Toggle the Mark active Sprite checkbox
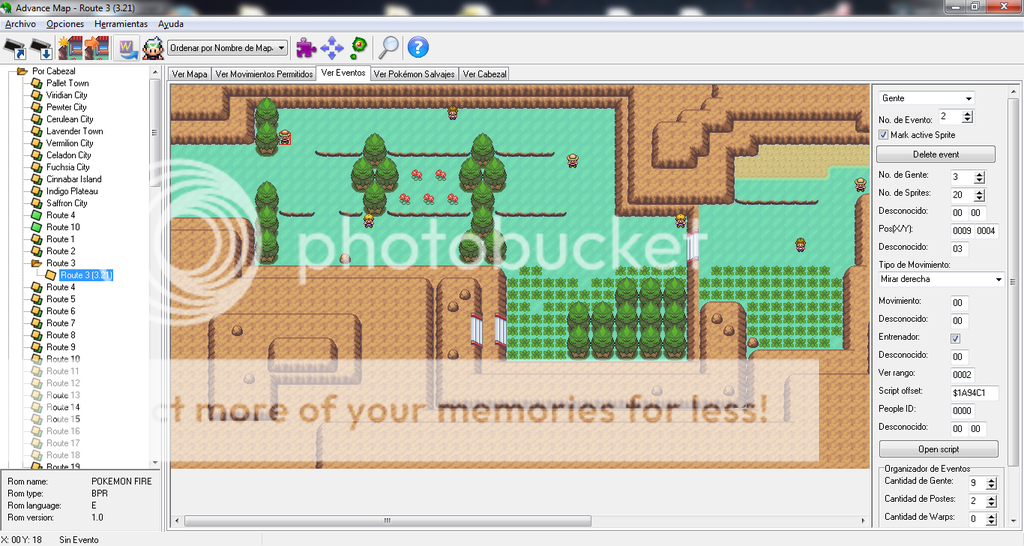The width and height of the screenshot is (1024, 546). coord(884,134)
